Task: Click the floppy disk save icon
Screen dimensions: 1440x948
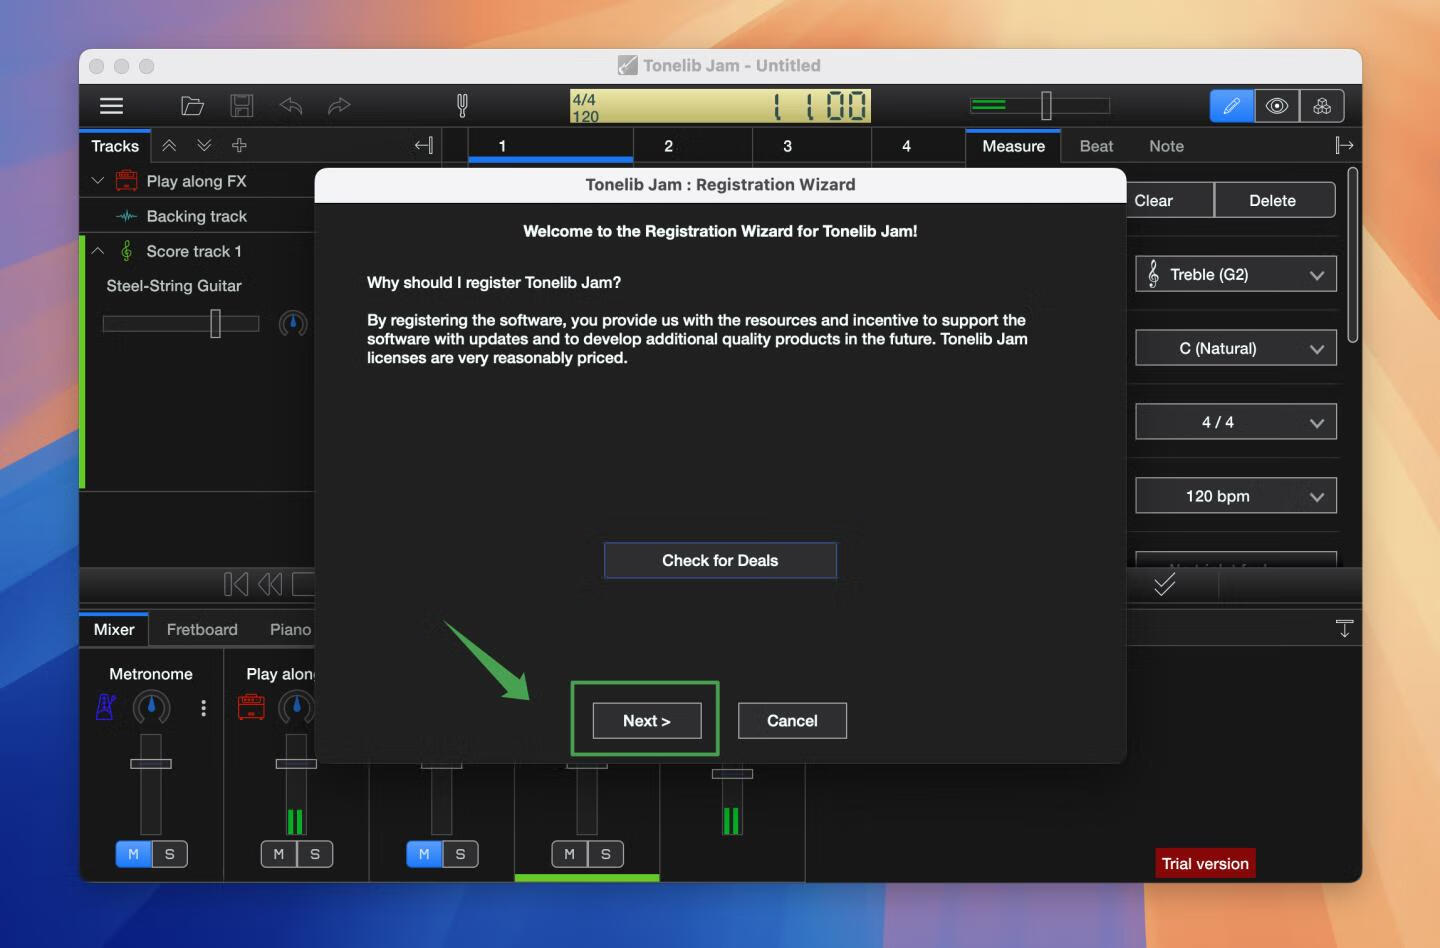Action: pyautogui.click(x=242, y=106)
